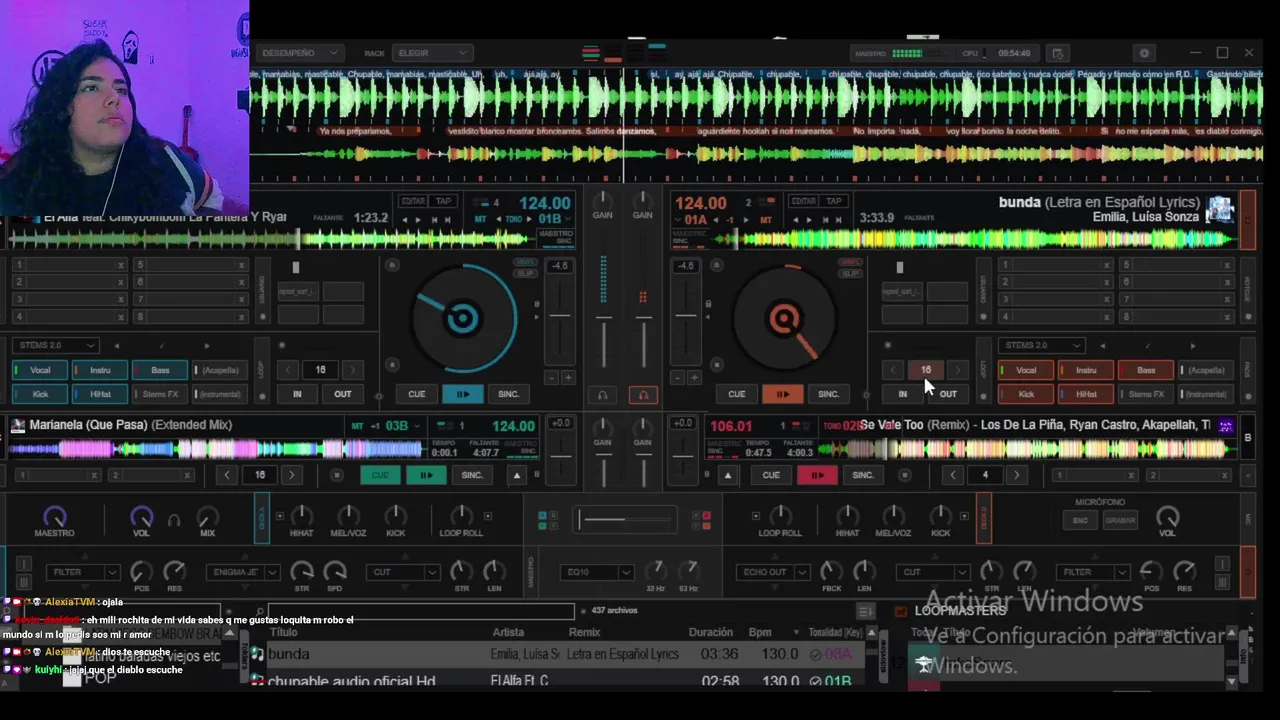Open the left deck 01B key dropdown

click(554, 219)
